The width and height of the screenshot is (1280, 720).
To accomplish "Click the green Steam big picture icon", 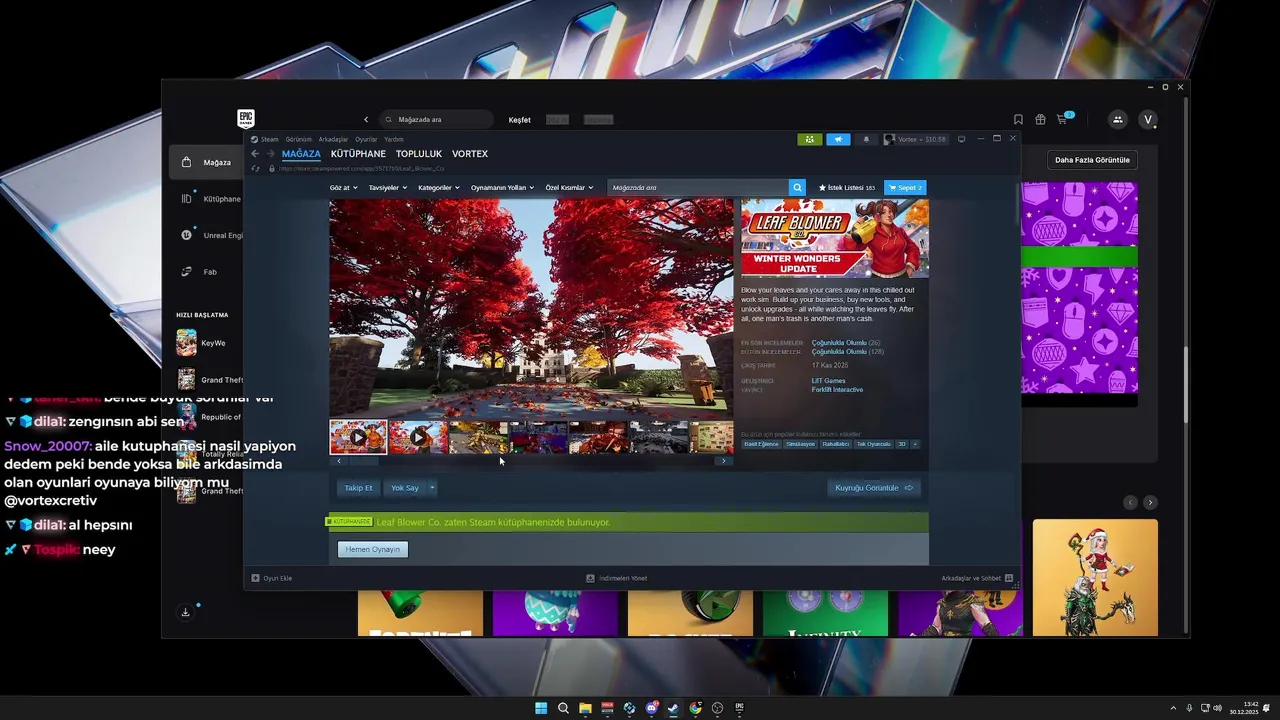I will tap(810, 139).
